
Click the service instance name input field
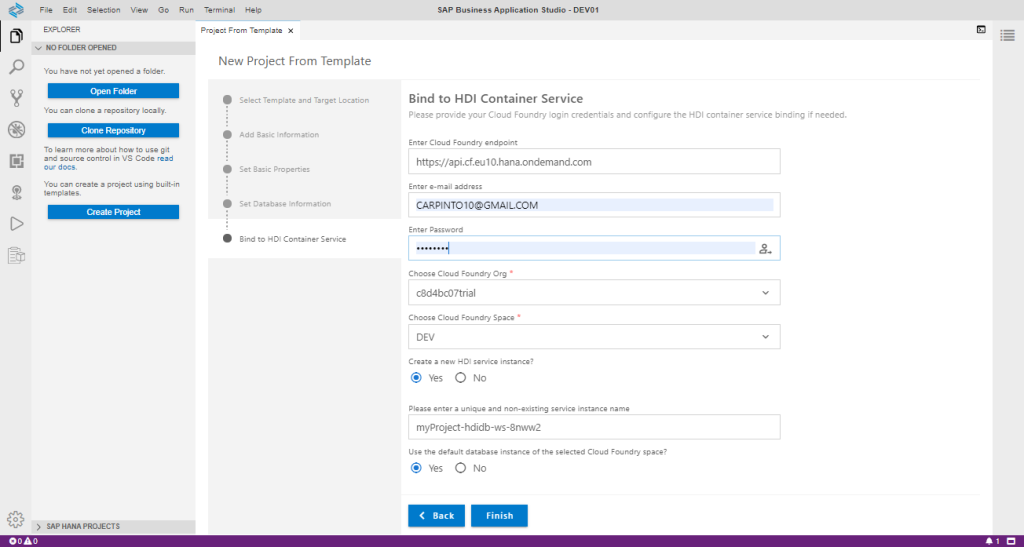[x=594, y=427]
